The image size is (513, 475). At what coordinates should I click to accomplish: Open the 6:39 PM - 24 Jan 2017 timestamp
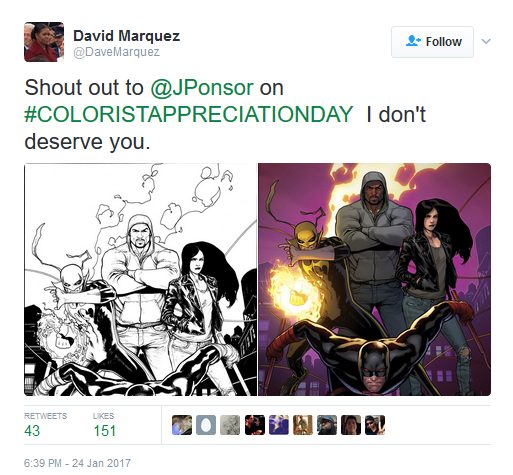click(x=77, y=463)
